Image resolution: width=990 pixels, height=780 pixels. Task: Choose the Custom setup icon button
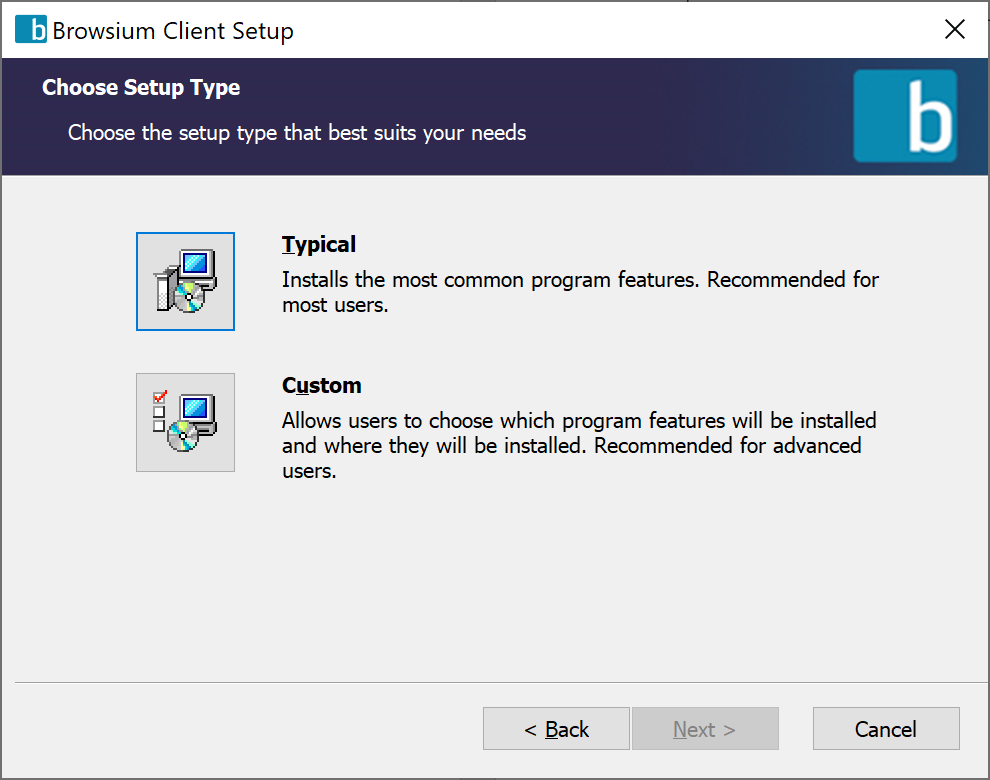pos(185,422)
